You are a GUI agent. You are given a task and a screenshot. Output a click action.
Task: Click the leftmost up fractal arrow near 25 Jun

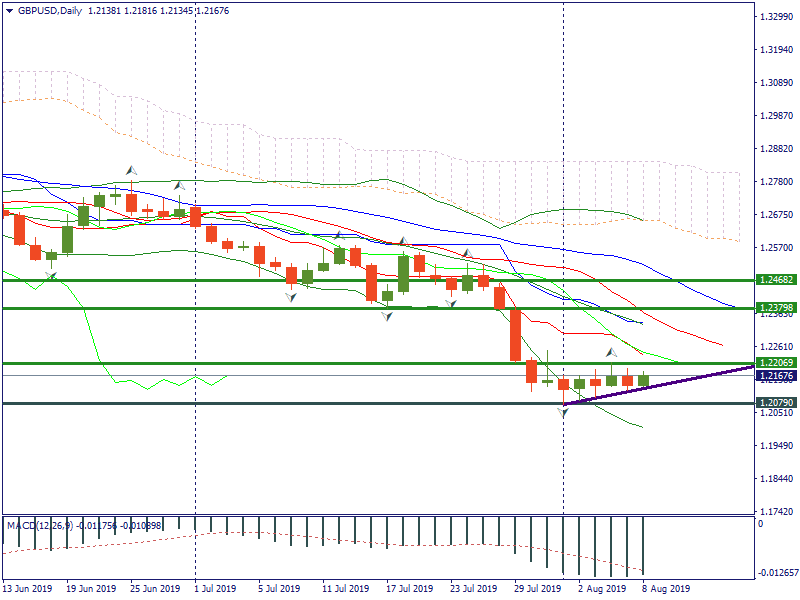pos(131,170)
